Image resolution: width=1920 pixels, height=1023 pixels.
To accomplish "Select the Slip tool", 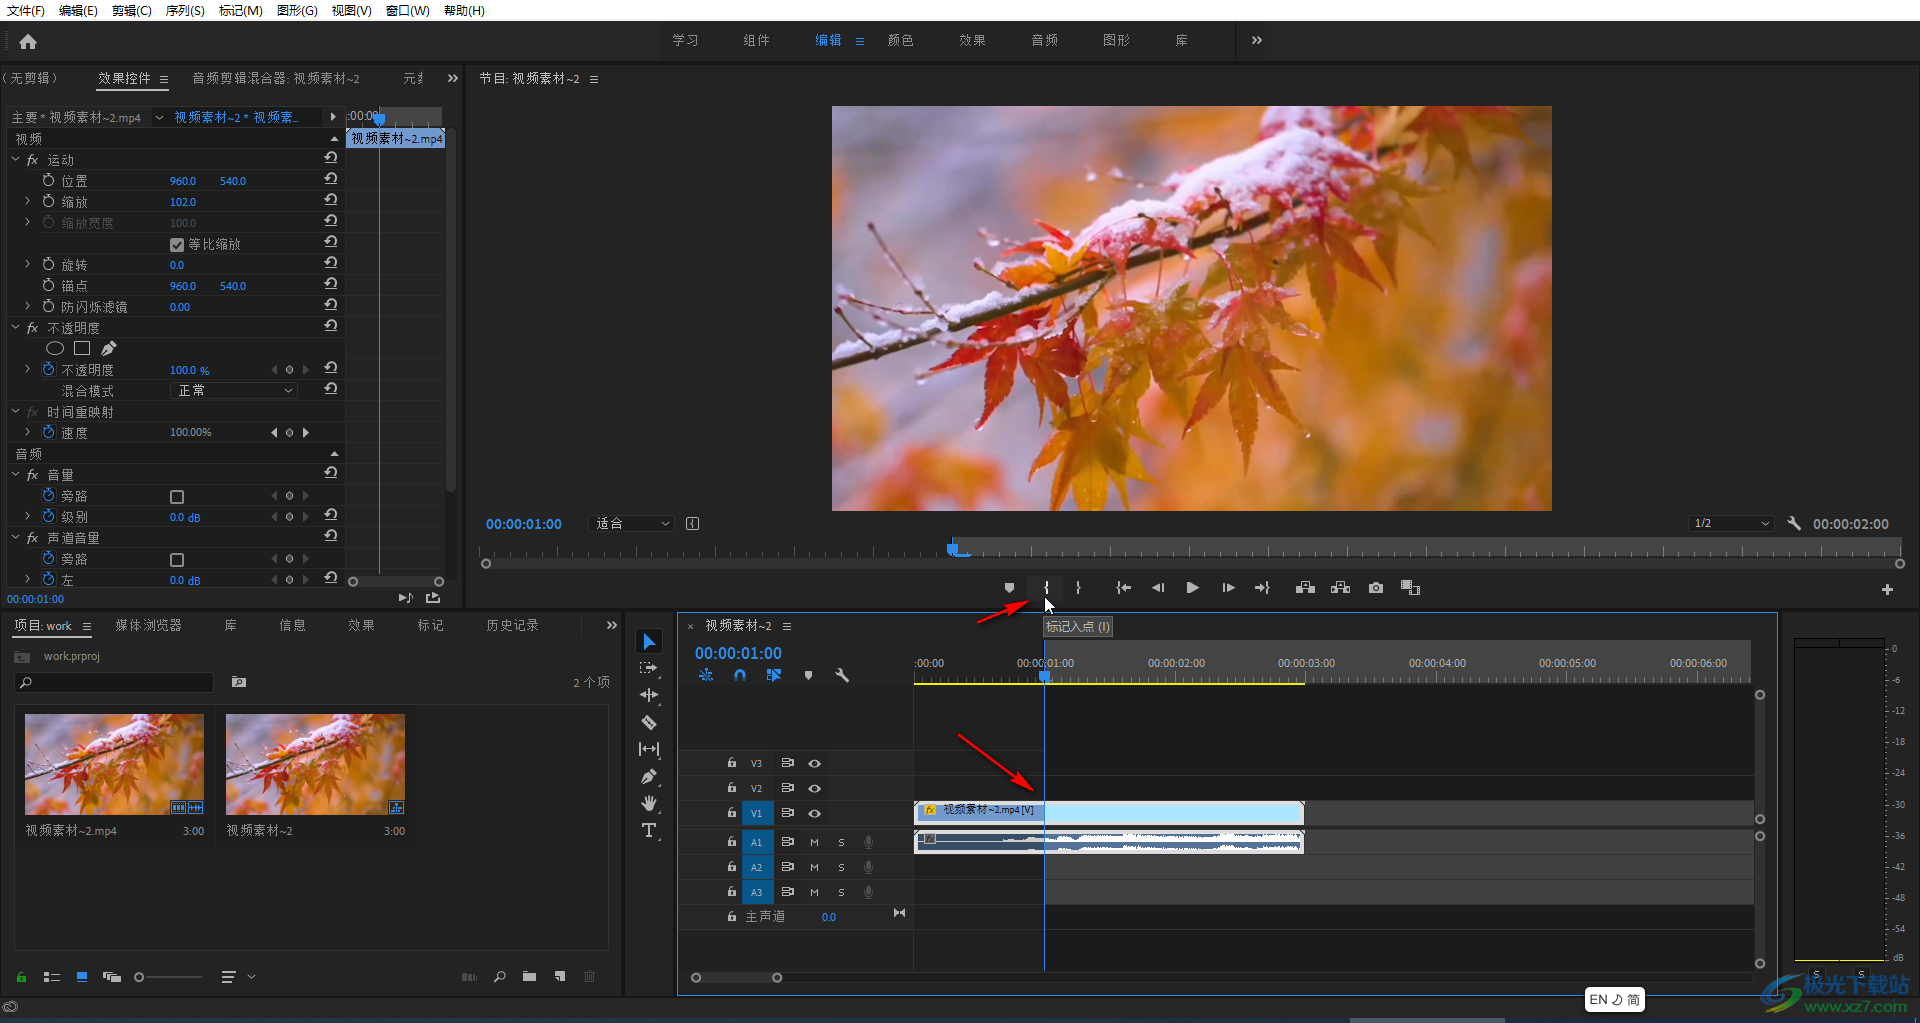I will (x=649, y=749).
